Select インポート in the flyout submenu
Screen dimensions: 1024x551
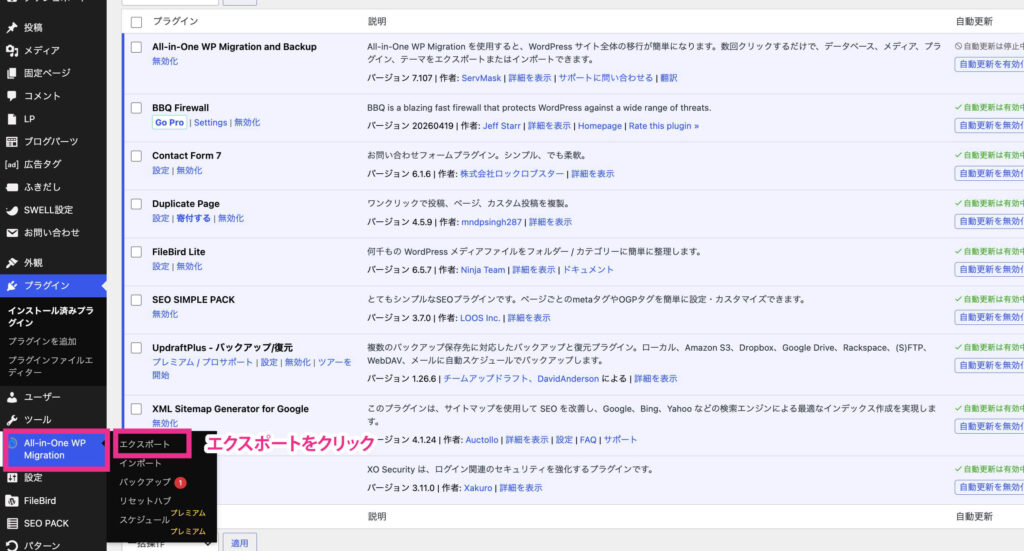pos(140,463)
